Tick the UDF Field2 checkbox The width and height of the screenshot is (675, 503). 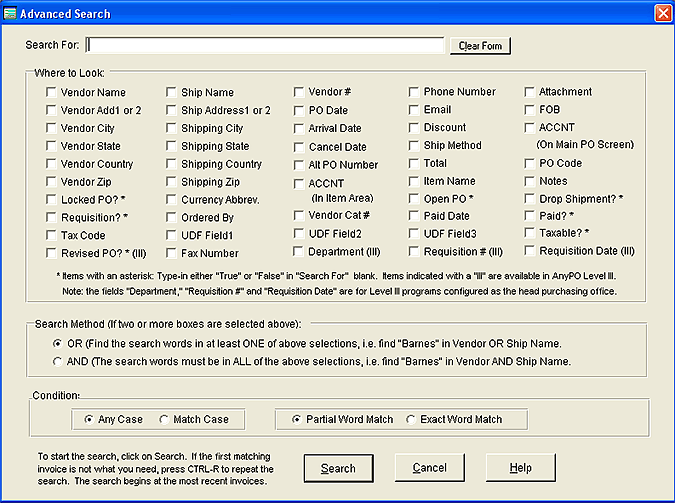(299, 233)
